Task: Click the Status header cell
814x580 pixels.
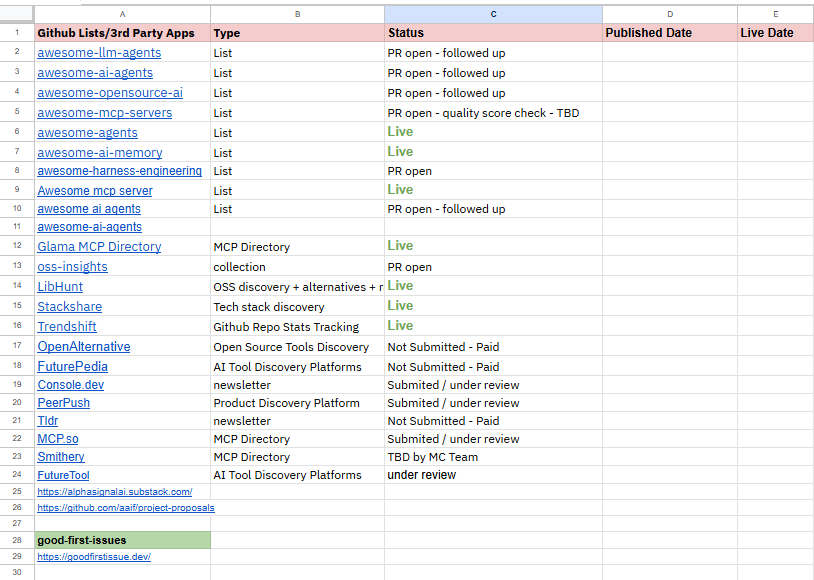Action: (x=493, y=33)
